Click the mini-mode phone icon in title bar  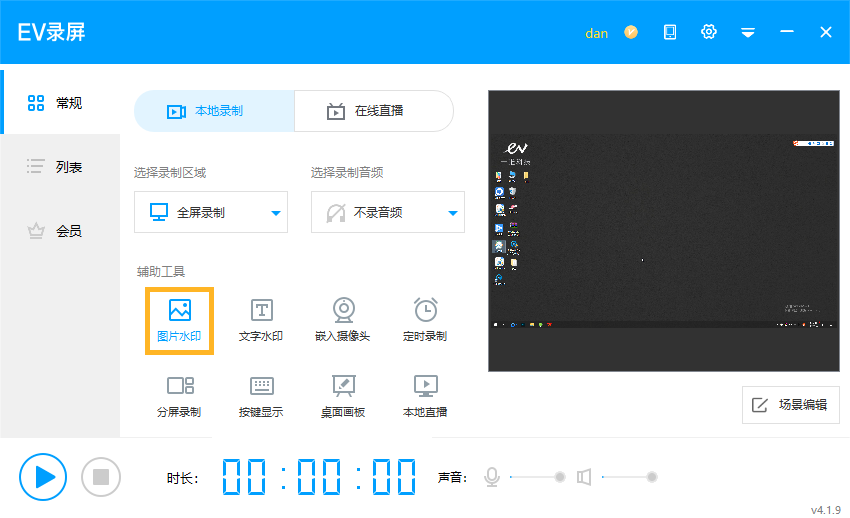tap(670, 33)
